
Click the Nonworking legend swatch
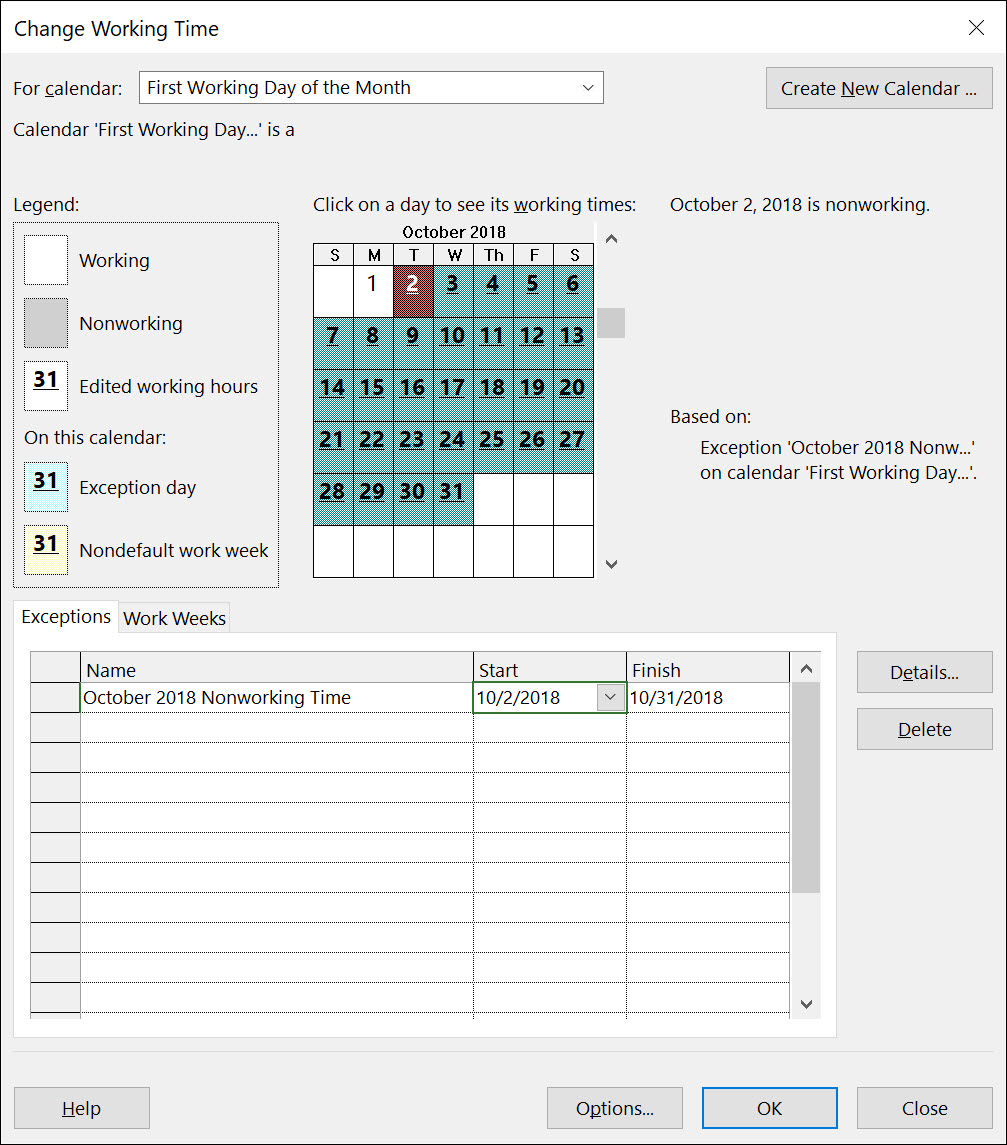point(46,323)
